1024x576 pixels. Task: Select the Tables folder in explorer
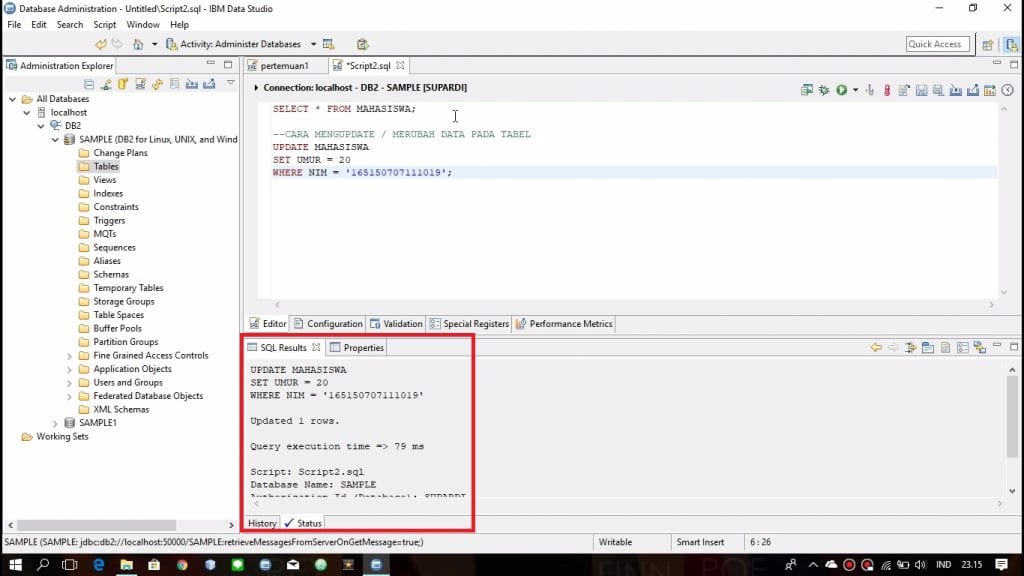106,167
